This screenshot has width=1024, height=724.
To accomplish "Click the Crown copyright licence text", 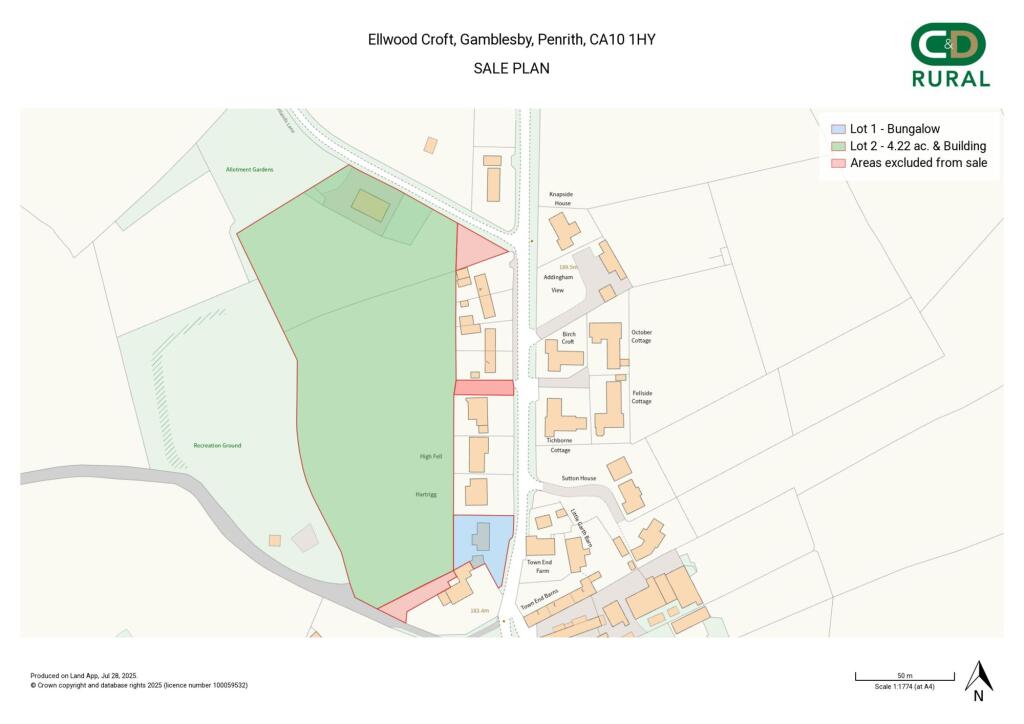I will pyautogui.click(x=139, y=685).
